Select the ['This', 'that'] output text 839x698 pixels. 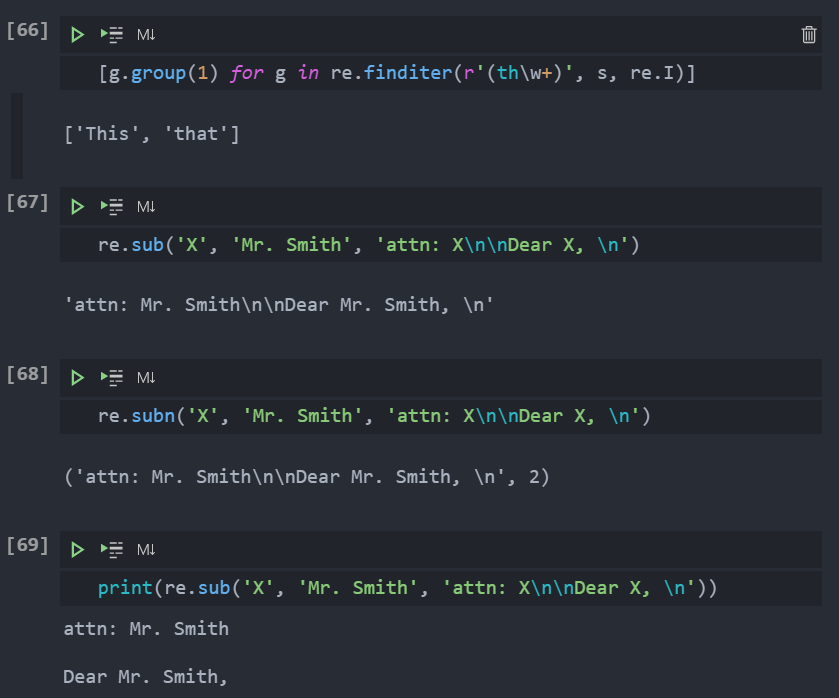point(151,134)
